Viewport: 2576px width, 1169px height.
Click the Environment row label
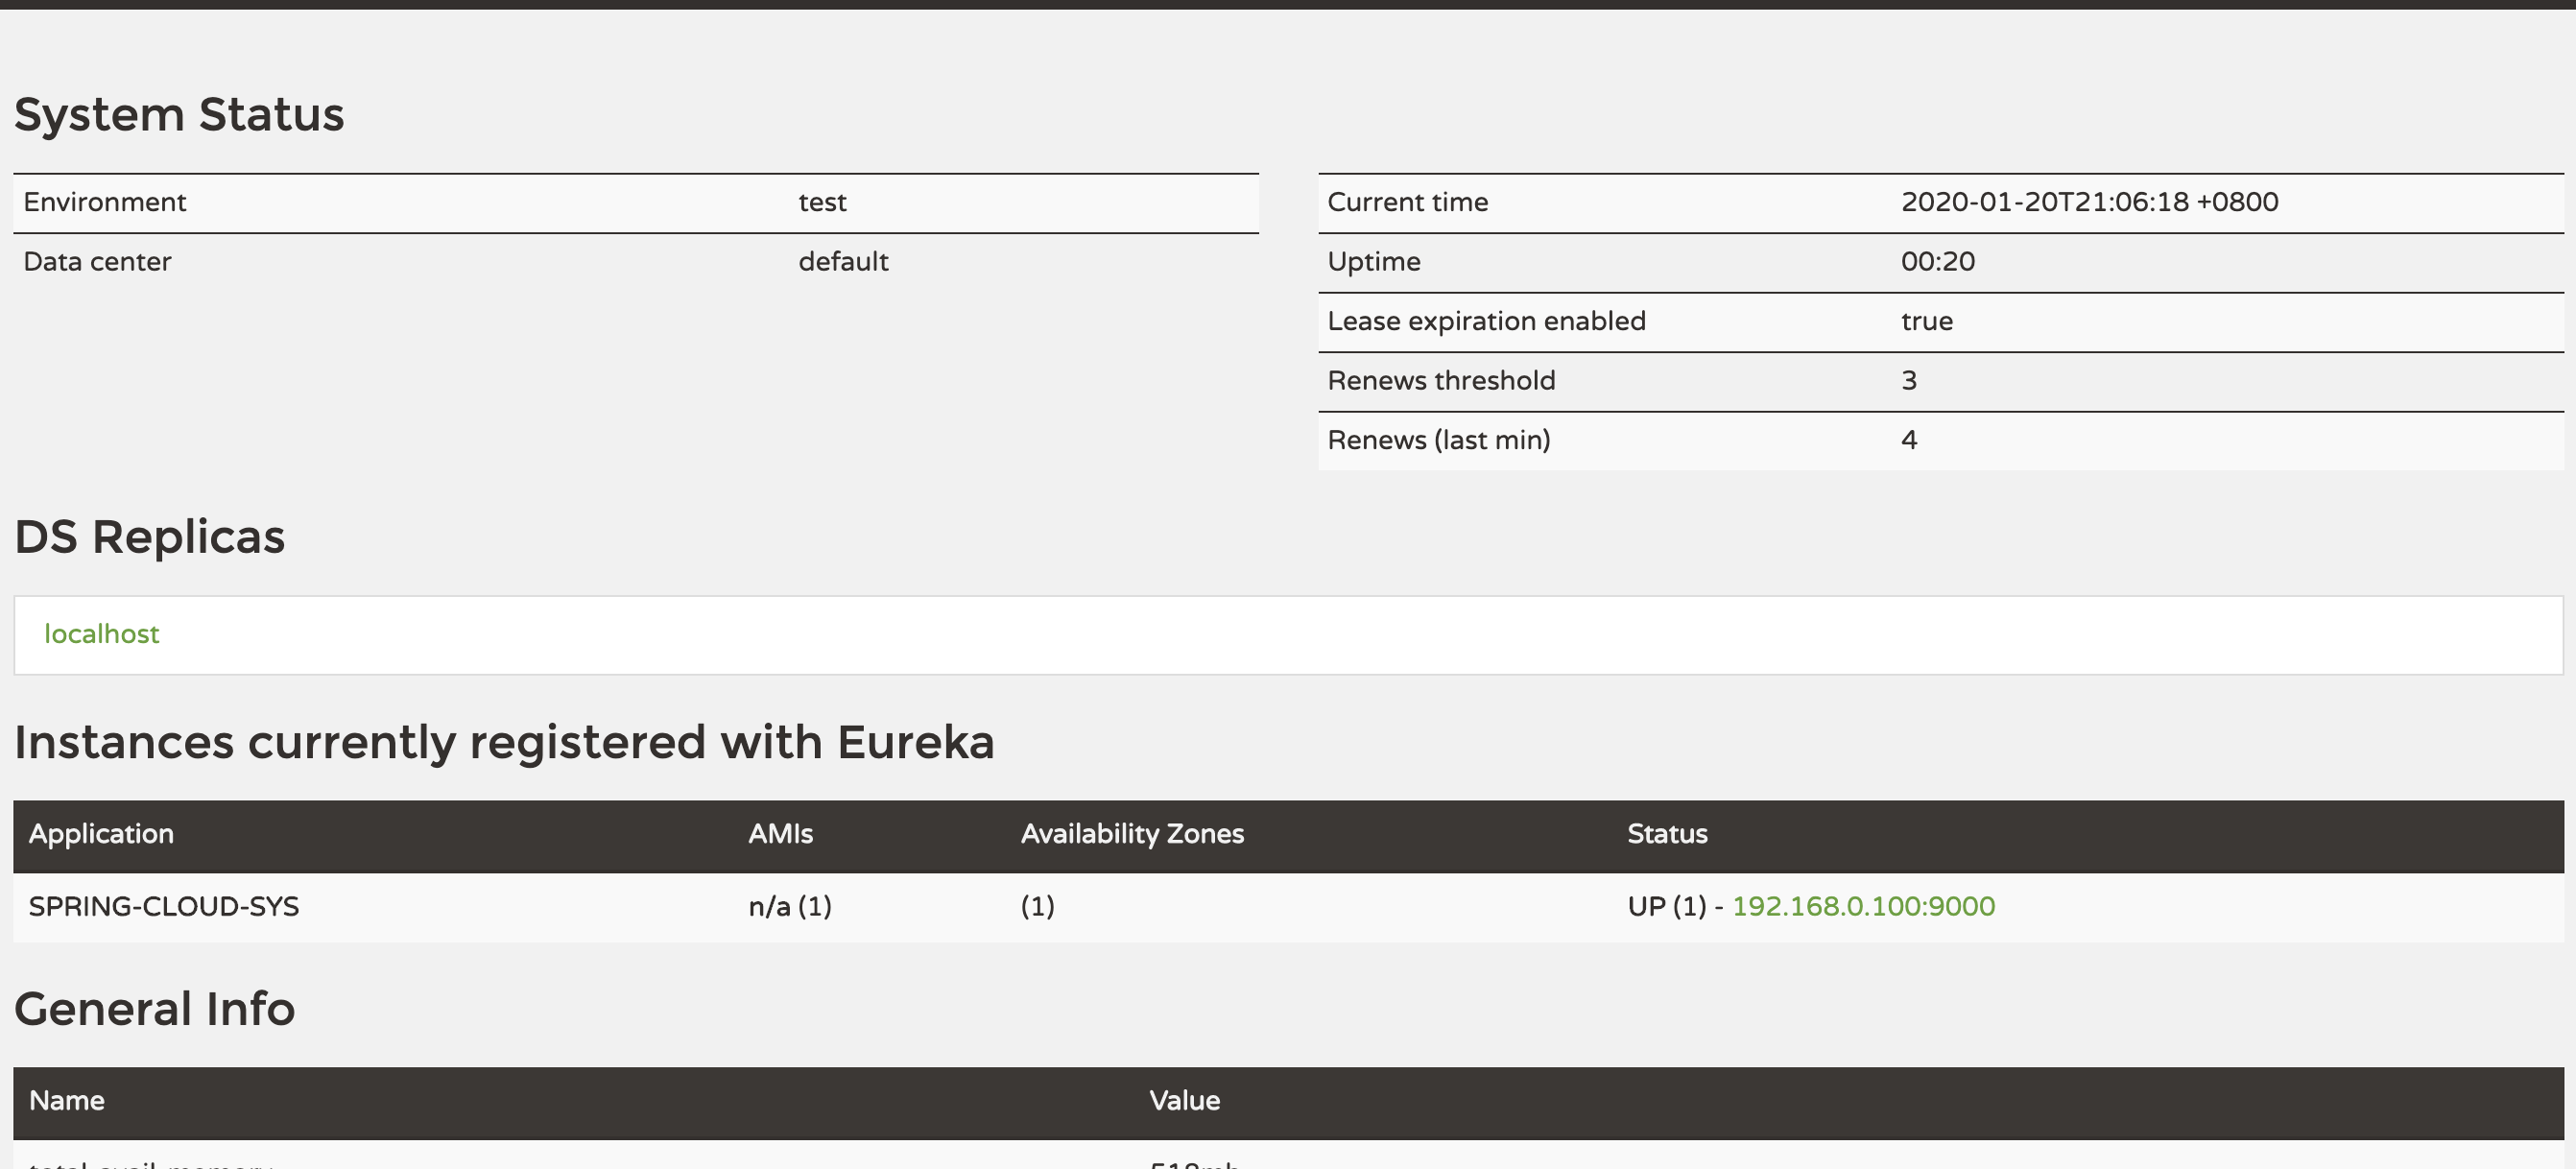[x=105, y=202]
